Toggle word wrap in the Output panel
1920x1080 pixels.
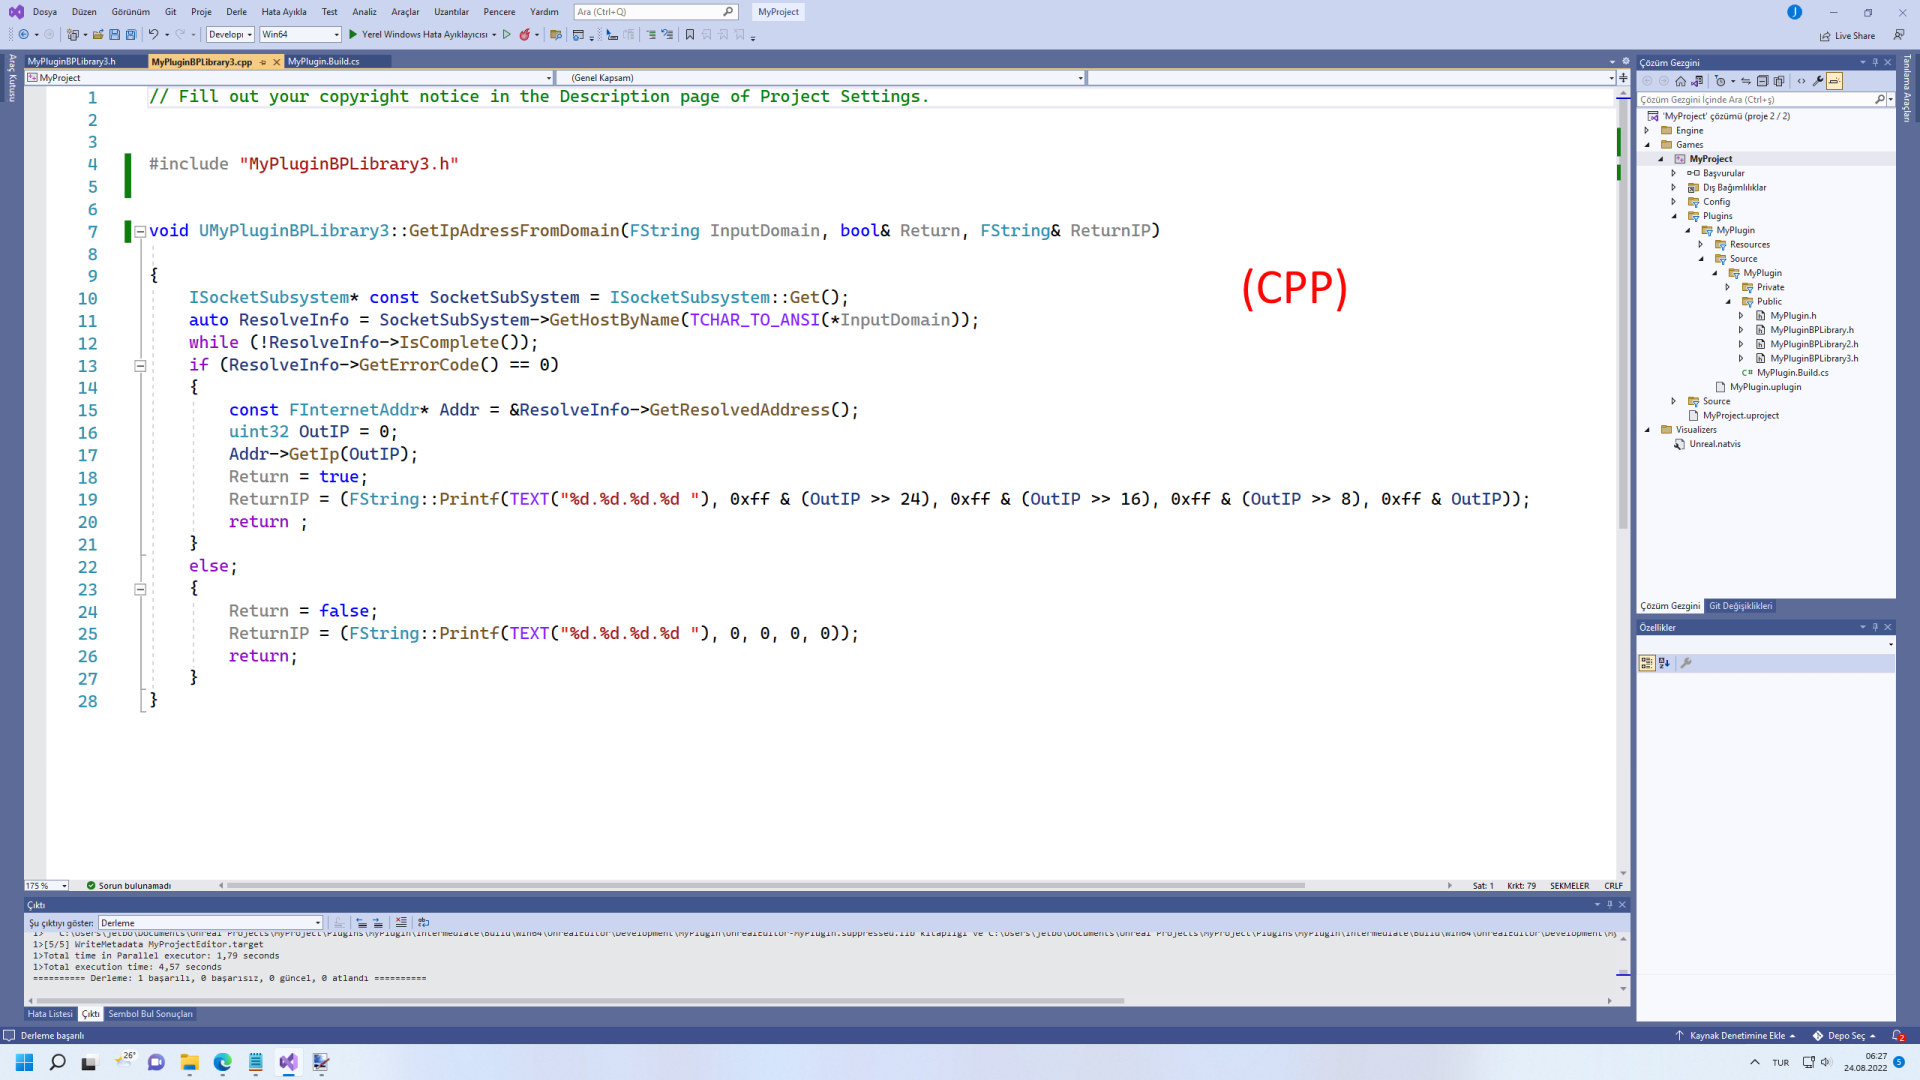pos(423,923)
